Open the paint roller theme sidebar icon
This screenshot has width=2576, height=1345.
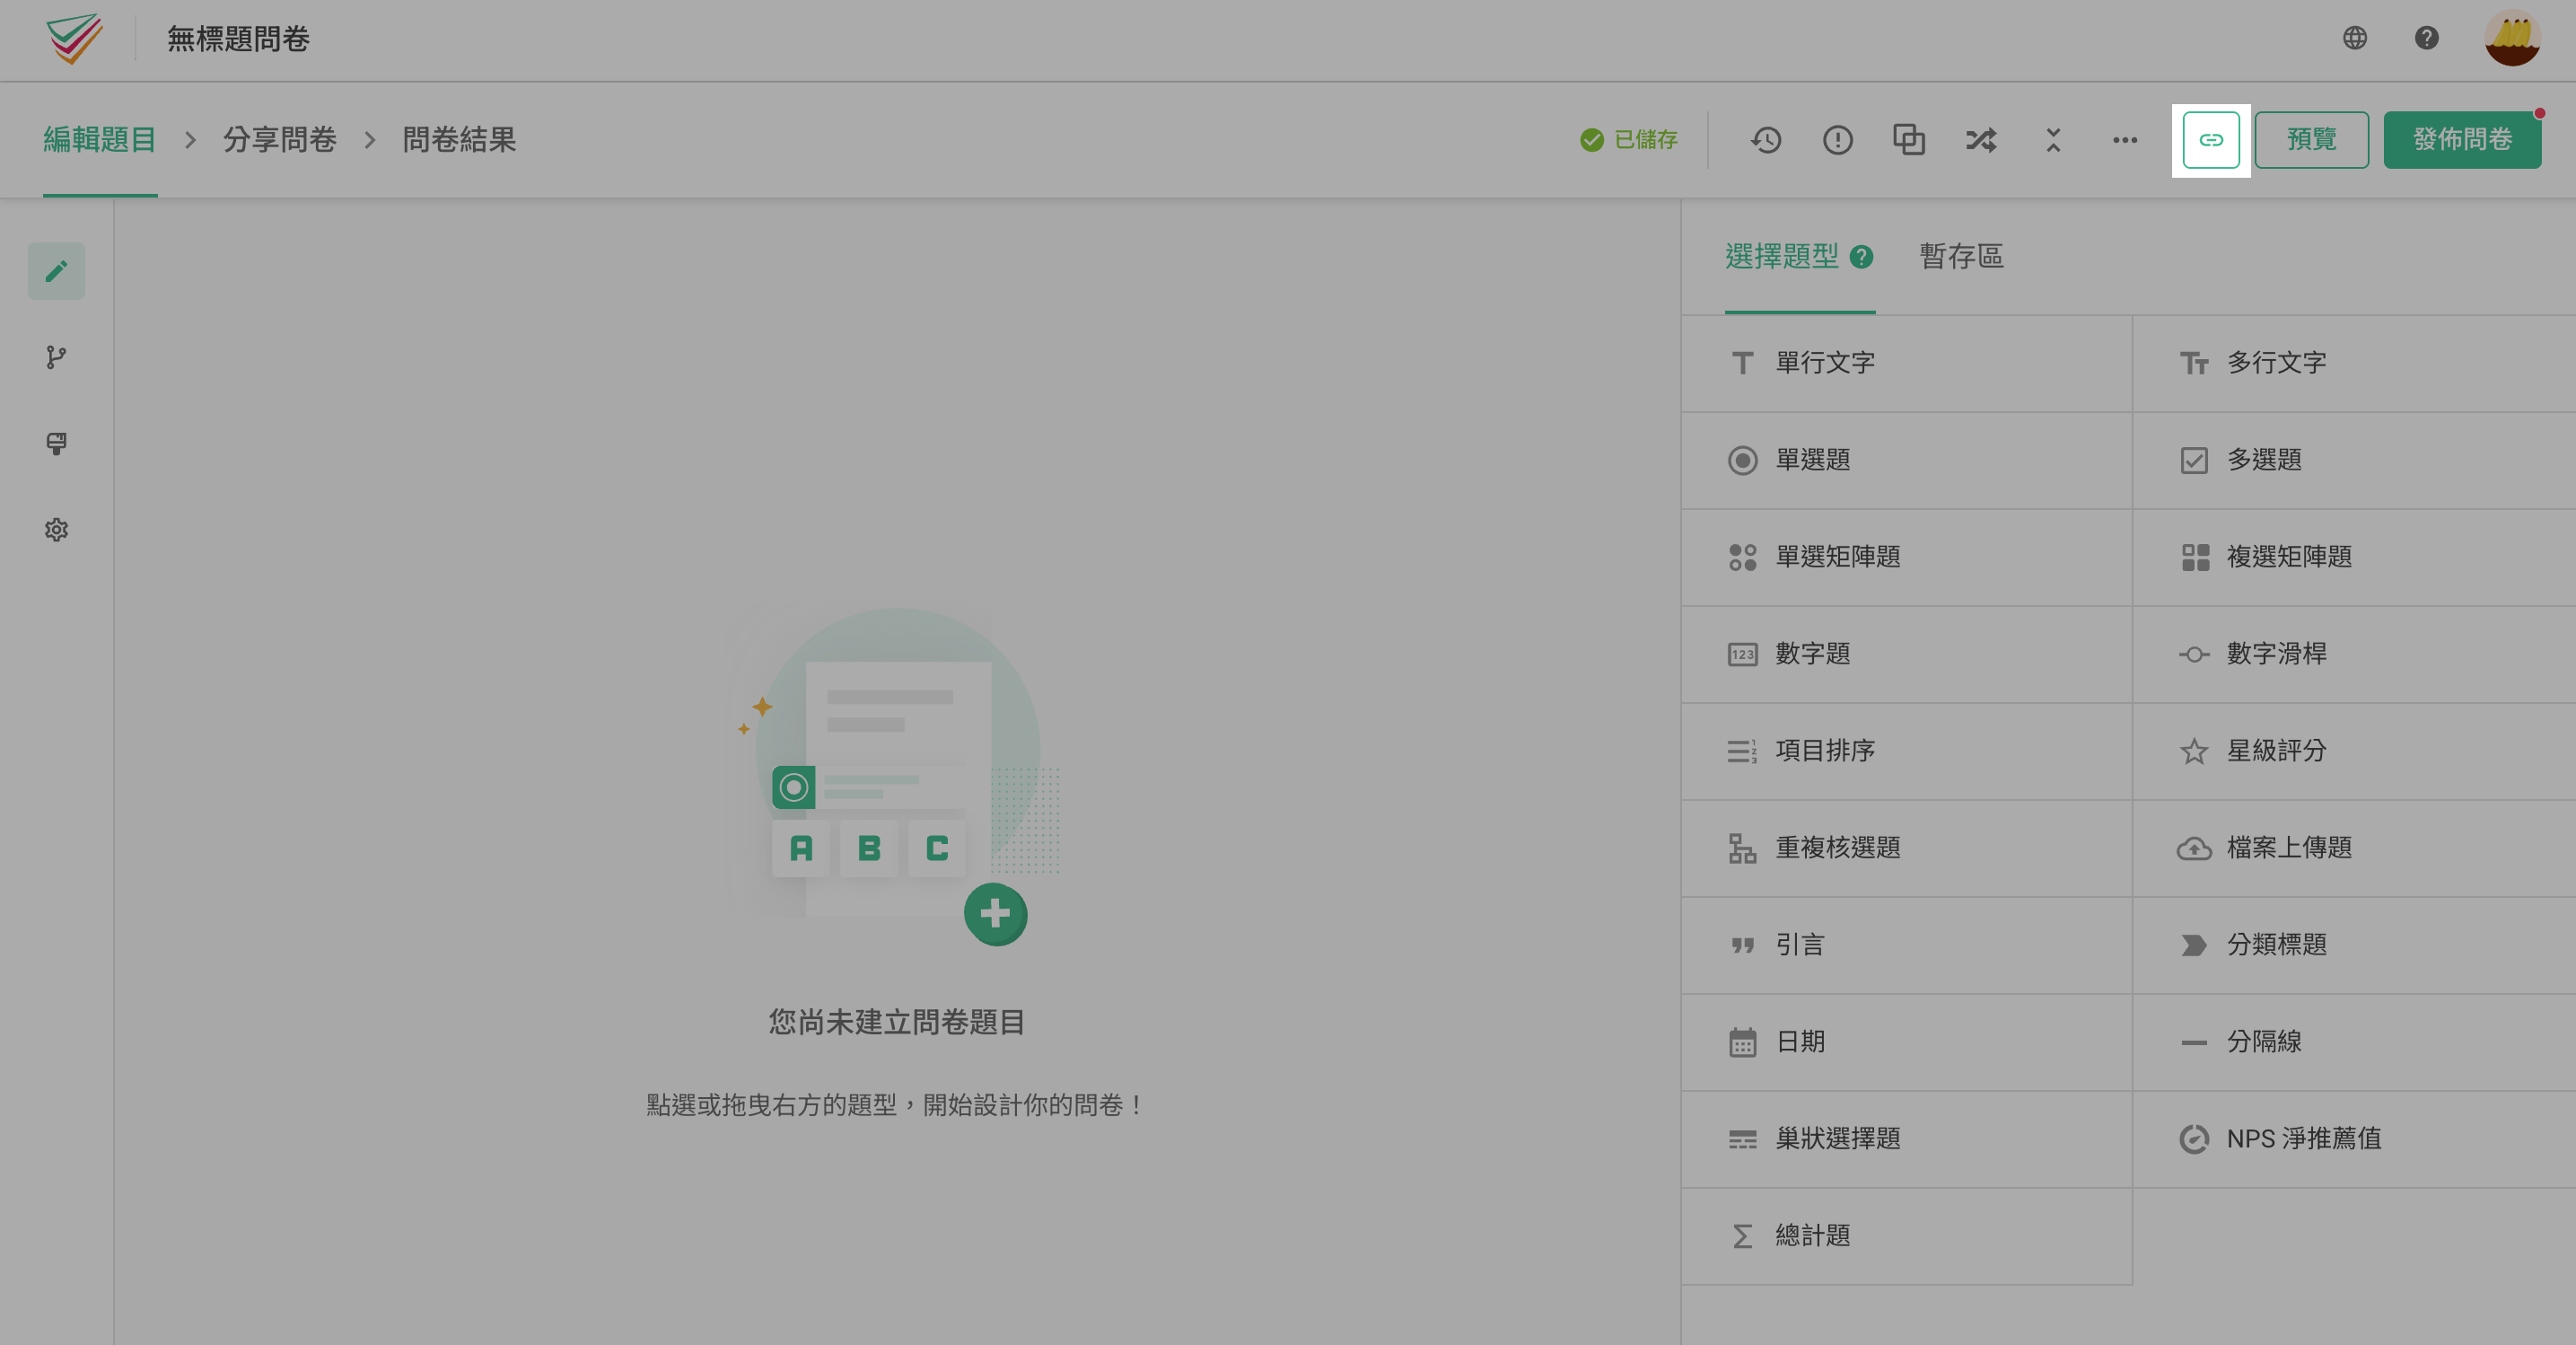tap(56, 444)
